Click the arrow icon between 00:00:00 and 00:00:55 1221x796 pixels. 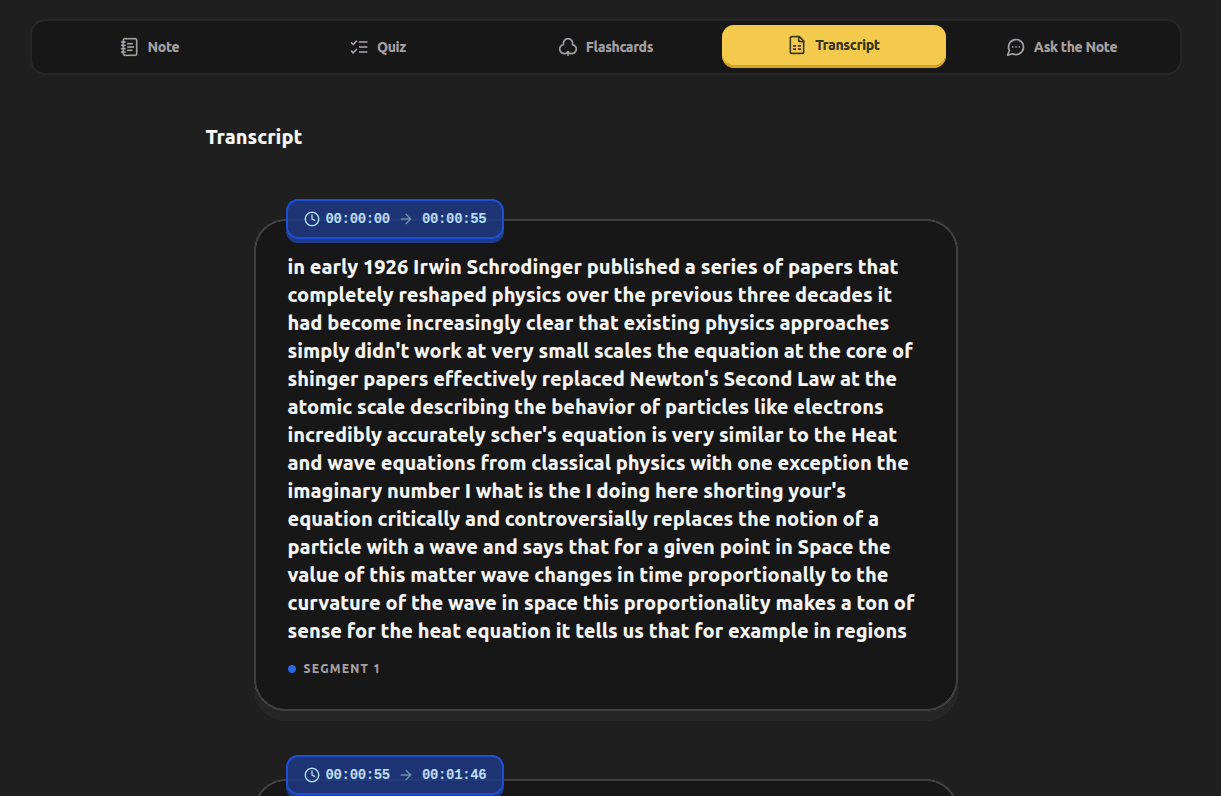[406, 219]
